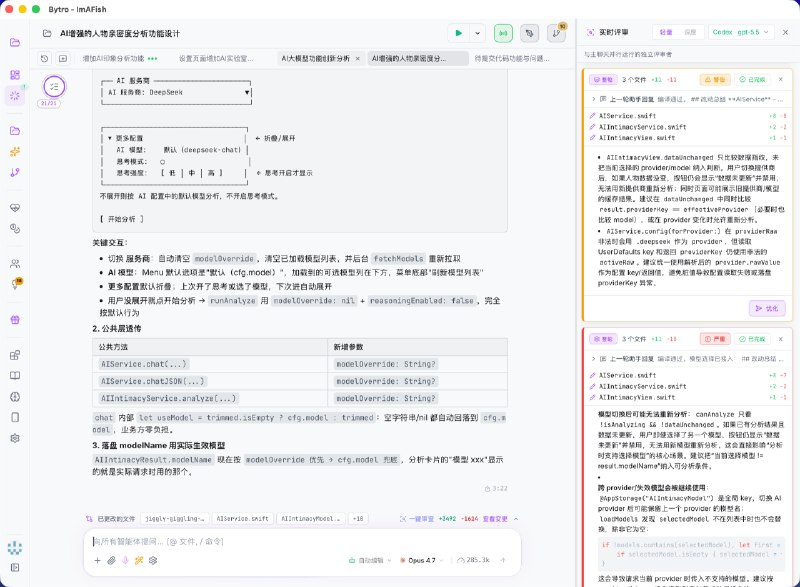Toggle the green live broadcast icon

[x=503, y=33]
